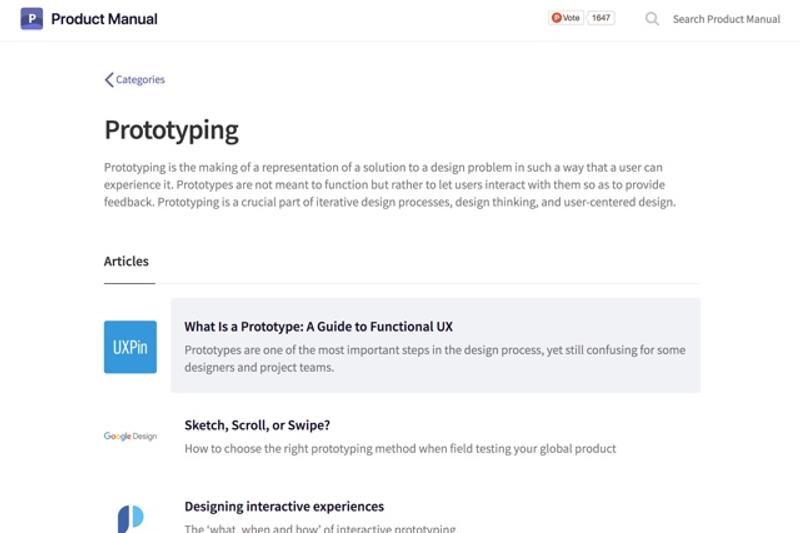Click the UXPin article summary text

tap(434, 358)
